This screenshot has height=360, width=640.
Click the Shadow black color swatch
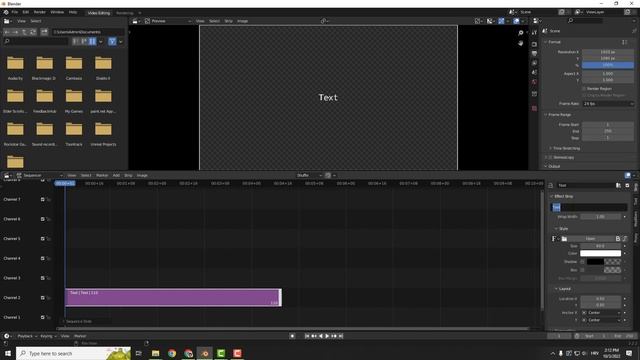click(x=595, y=262)
